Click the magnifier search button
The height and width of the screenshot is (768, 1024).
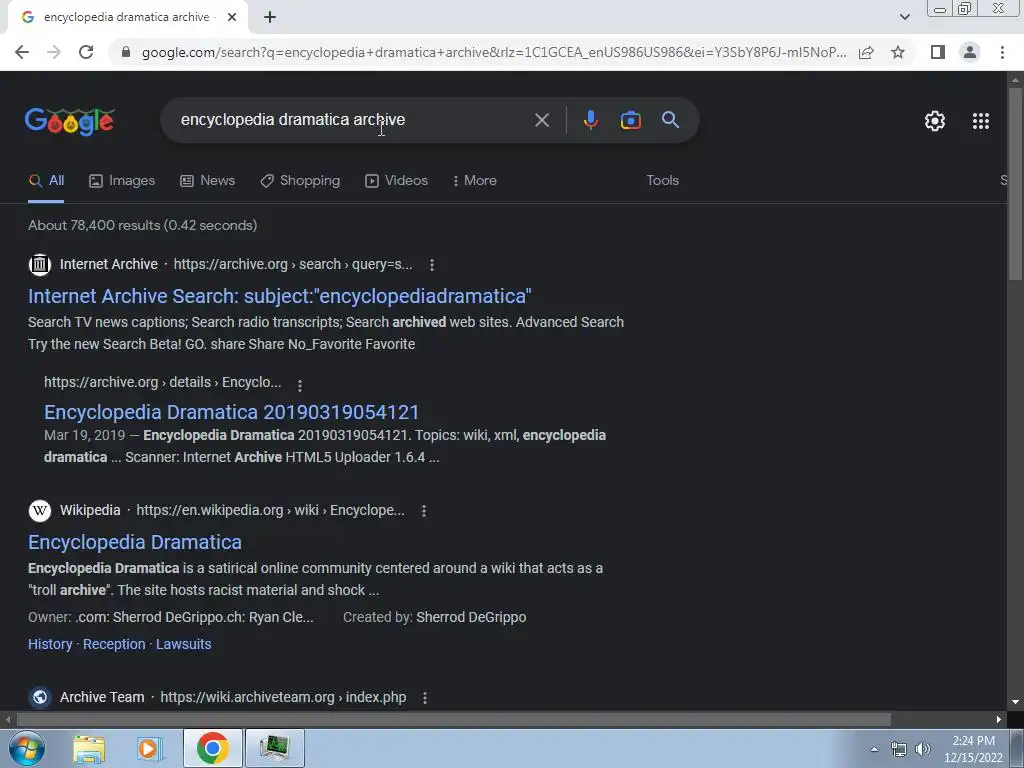(x=671, y=120)
